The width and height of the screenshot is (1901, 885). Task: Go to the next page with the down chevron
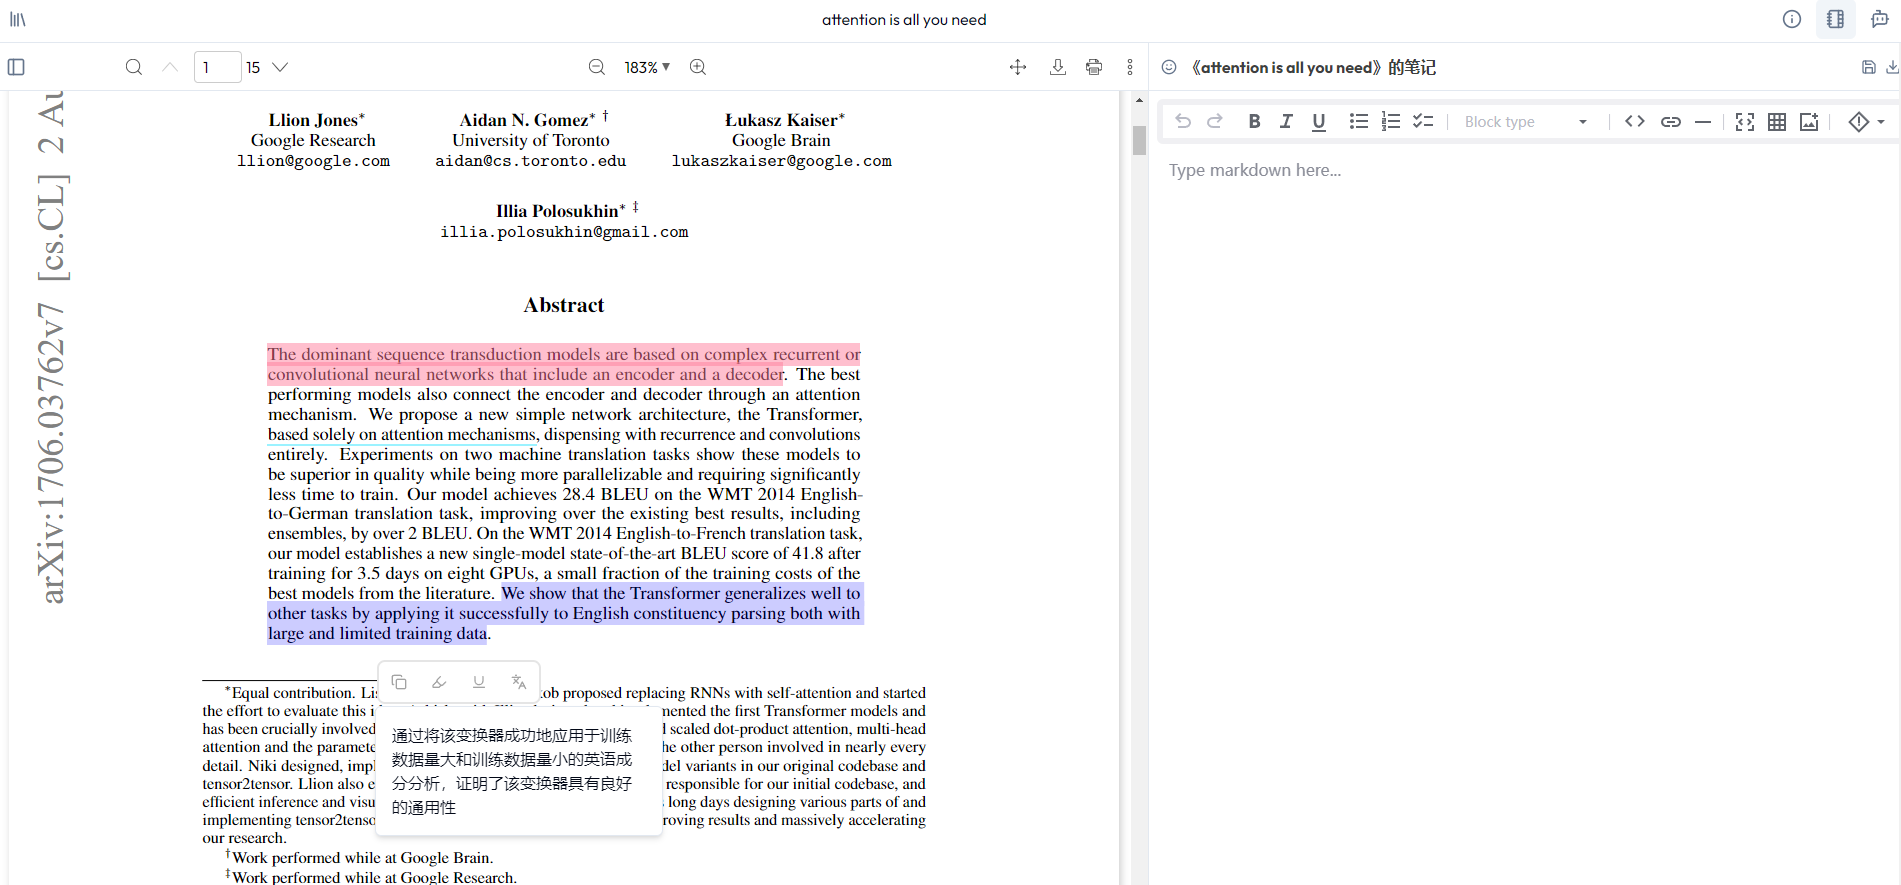point(281,67)
